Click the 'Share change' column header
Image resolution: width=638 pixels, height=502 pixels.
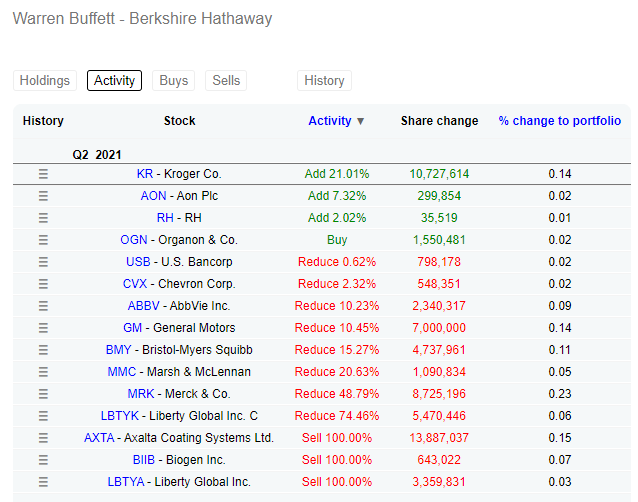click(439, 121)
